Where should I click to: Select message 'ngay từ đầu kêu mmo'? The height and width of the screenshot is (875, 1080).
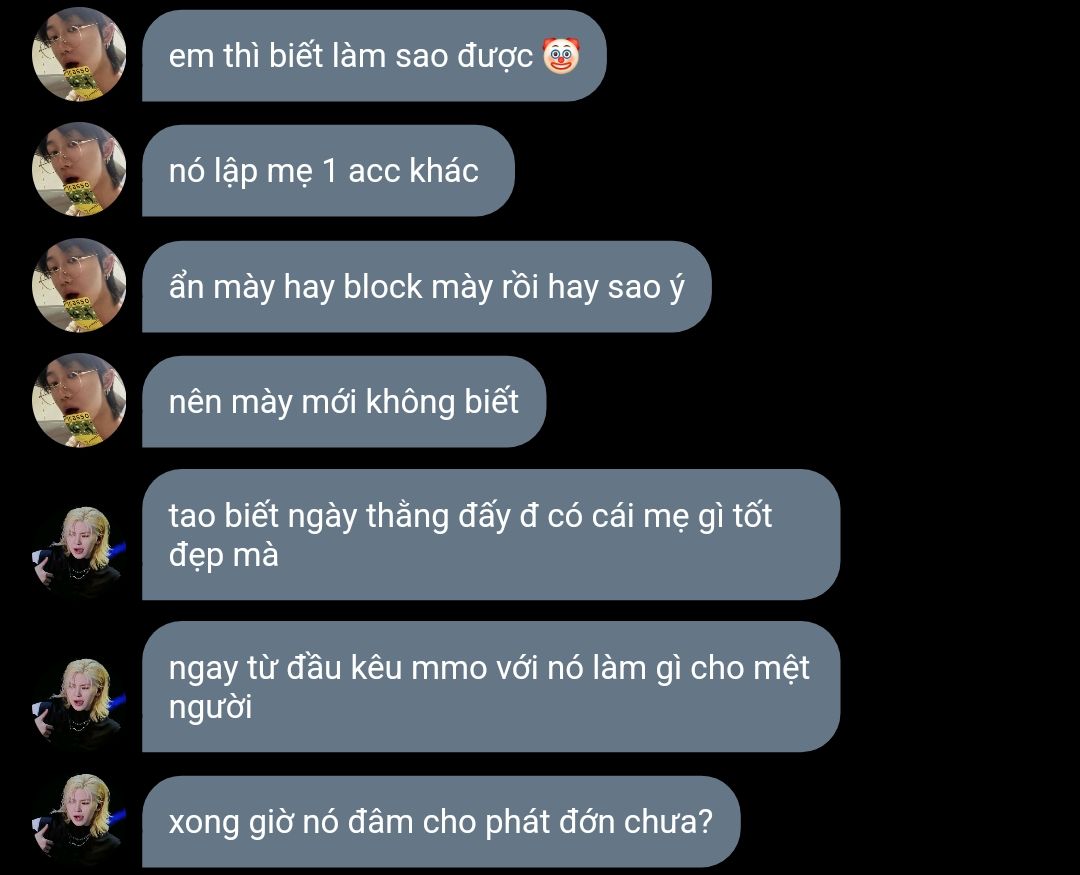[x=491, y=687]
